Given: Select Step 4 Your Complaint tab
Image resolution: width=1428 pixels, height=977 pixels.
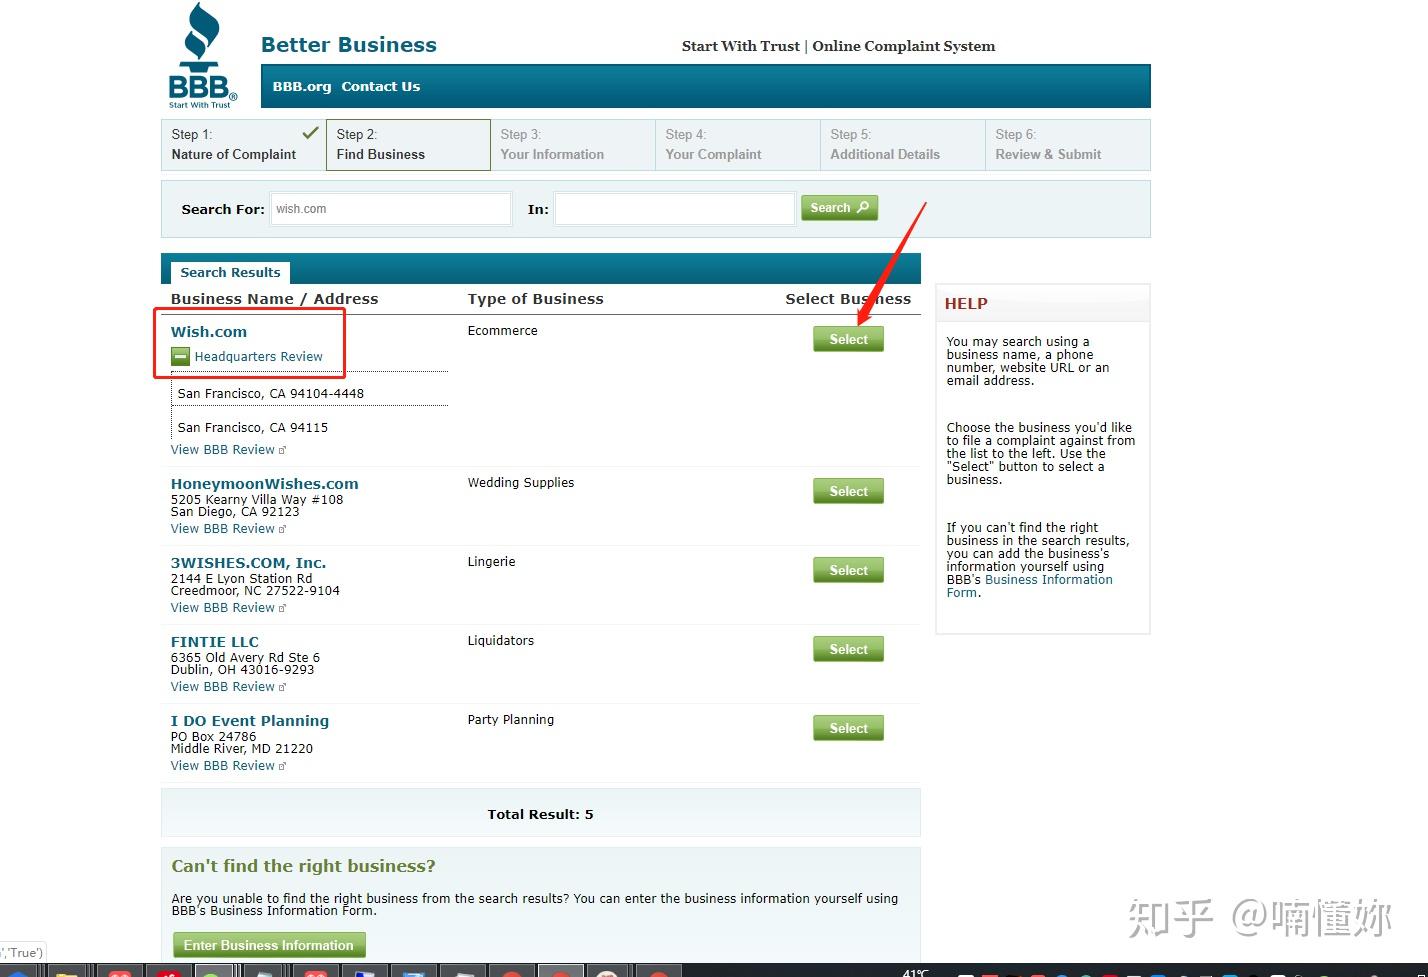Looking at the screenshot, I should coord(738,145).
